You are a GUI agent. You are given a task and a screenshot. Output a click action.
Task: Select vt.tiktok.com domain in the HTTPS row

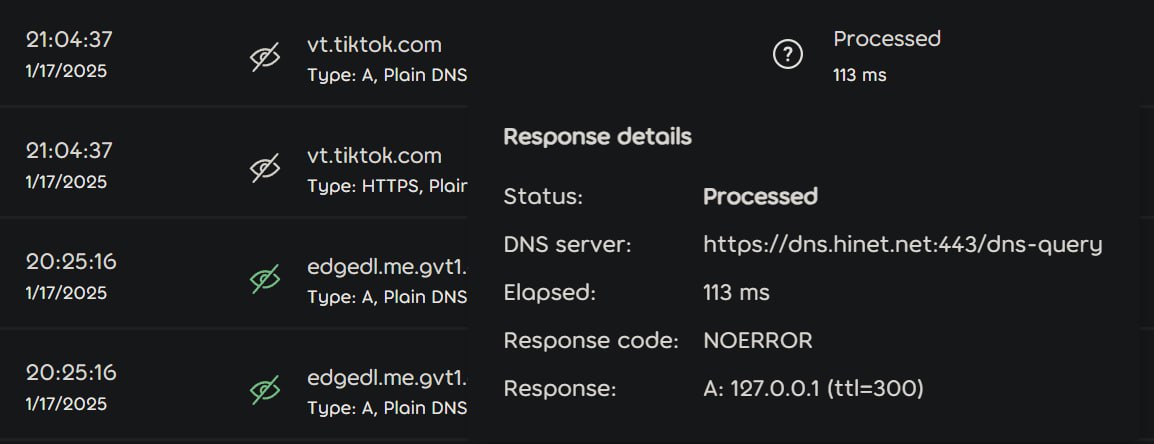coord(374,156)
